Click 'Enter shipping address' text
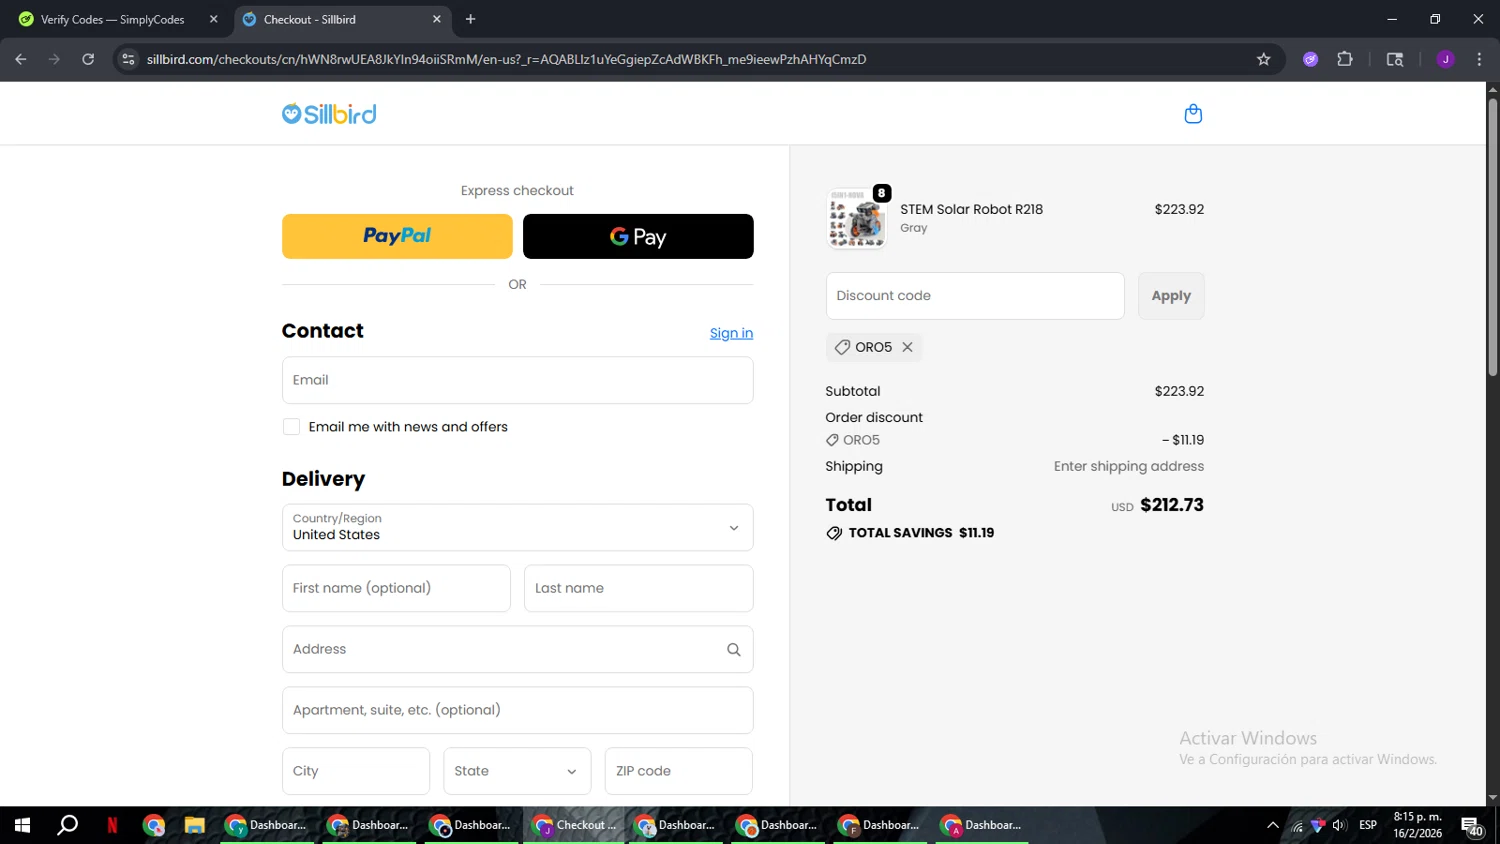Viewport: 1500px width, 844px height. 1129,466
